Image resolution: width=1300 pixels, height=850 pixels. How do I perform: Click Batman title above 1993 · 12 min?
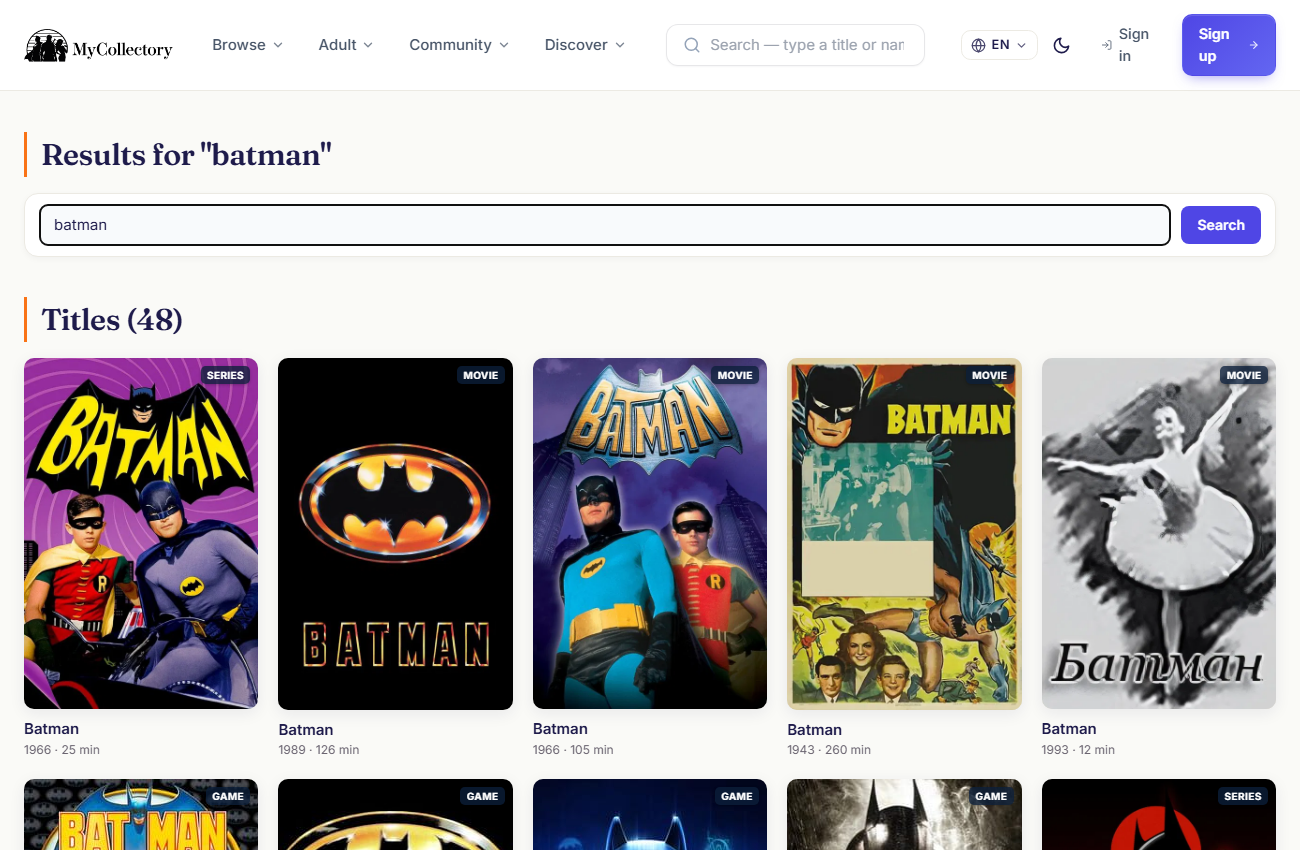1069,729
